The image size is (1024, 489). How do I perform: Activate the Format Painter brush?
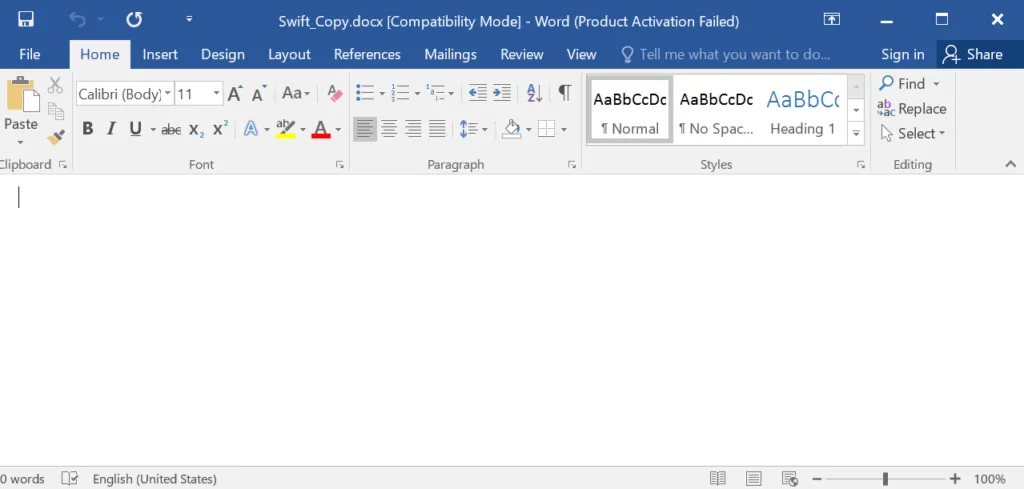click(56, 137)
